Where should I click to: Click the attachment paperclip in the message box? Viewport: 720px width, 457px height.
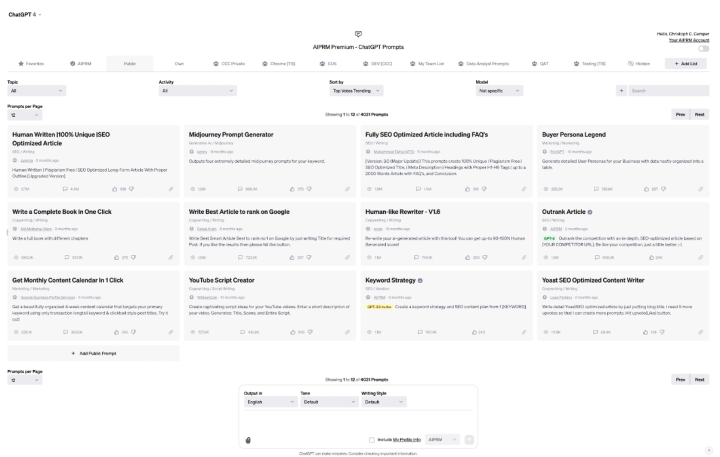click(x=248, y=439)
